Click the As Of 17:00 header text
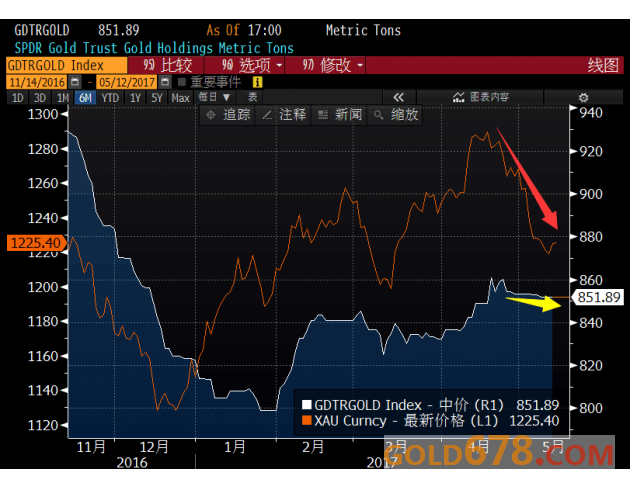630x490 pixels. 244,31
